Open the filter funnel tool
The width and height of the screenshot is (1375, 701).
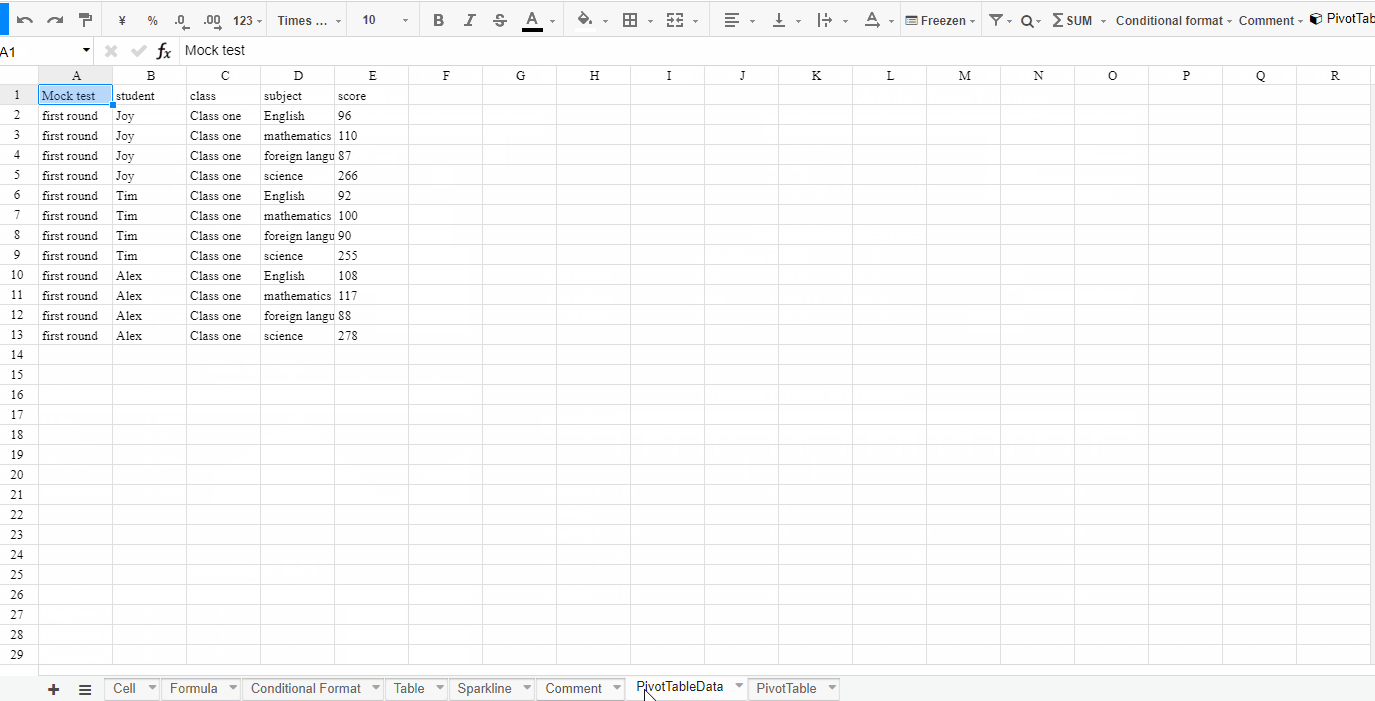pyautogui.click(x=995, y=20)
